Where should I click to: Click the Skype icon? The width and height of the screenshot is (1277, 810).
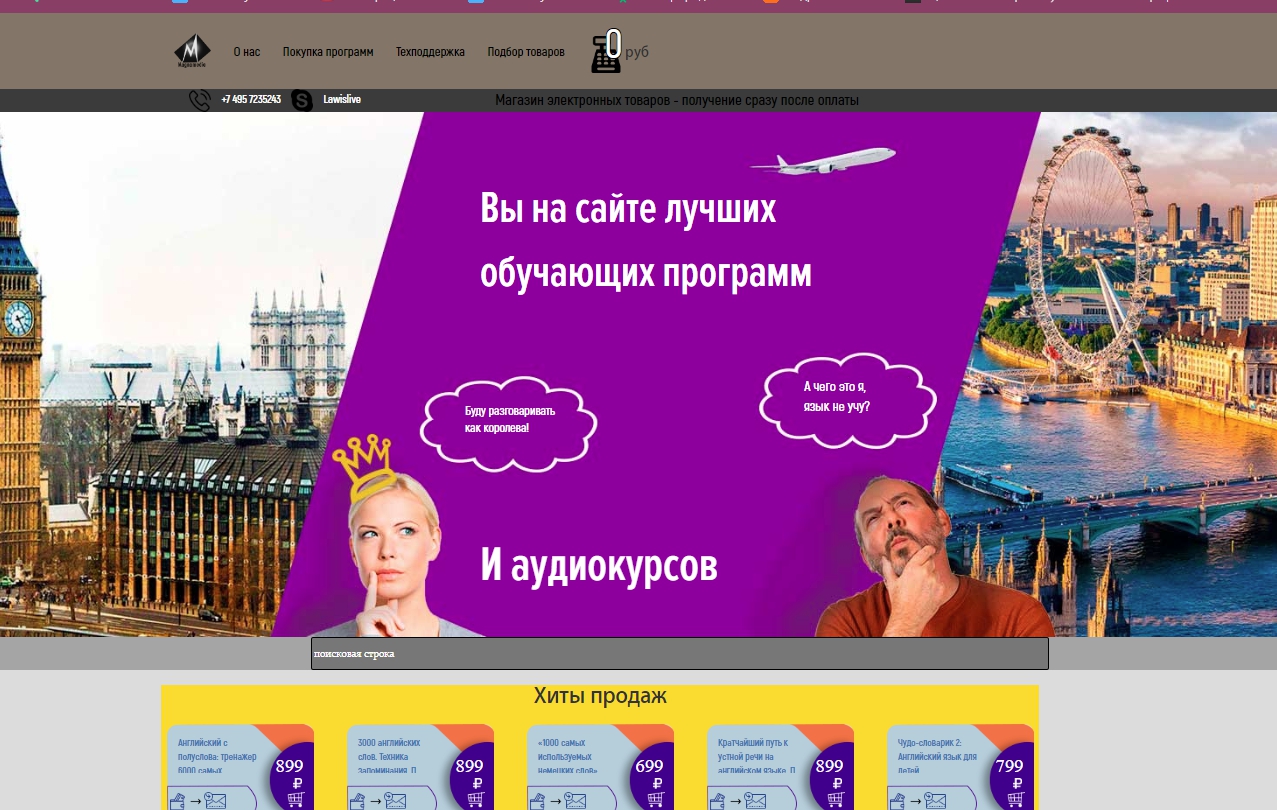click(302, 100)
